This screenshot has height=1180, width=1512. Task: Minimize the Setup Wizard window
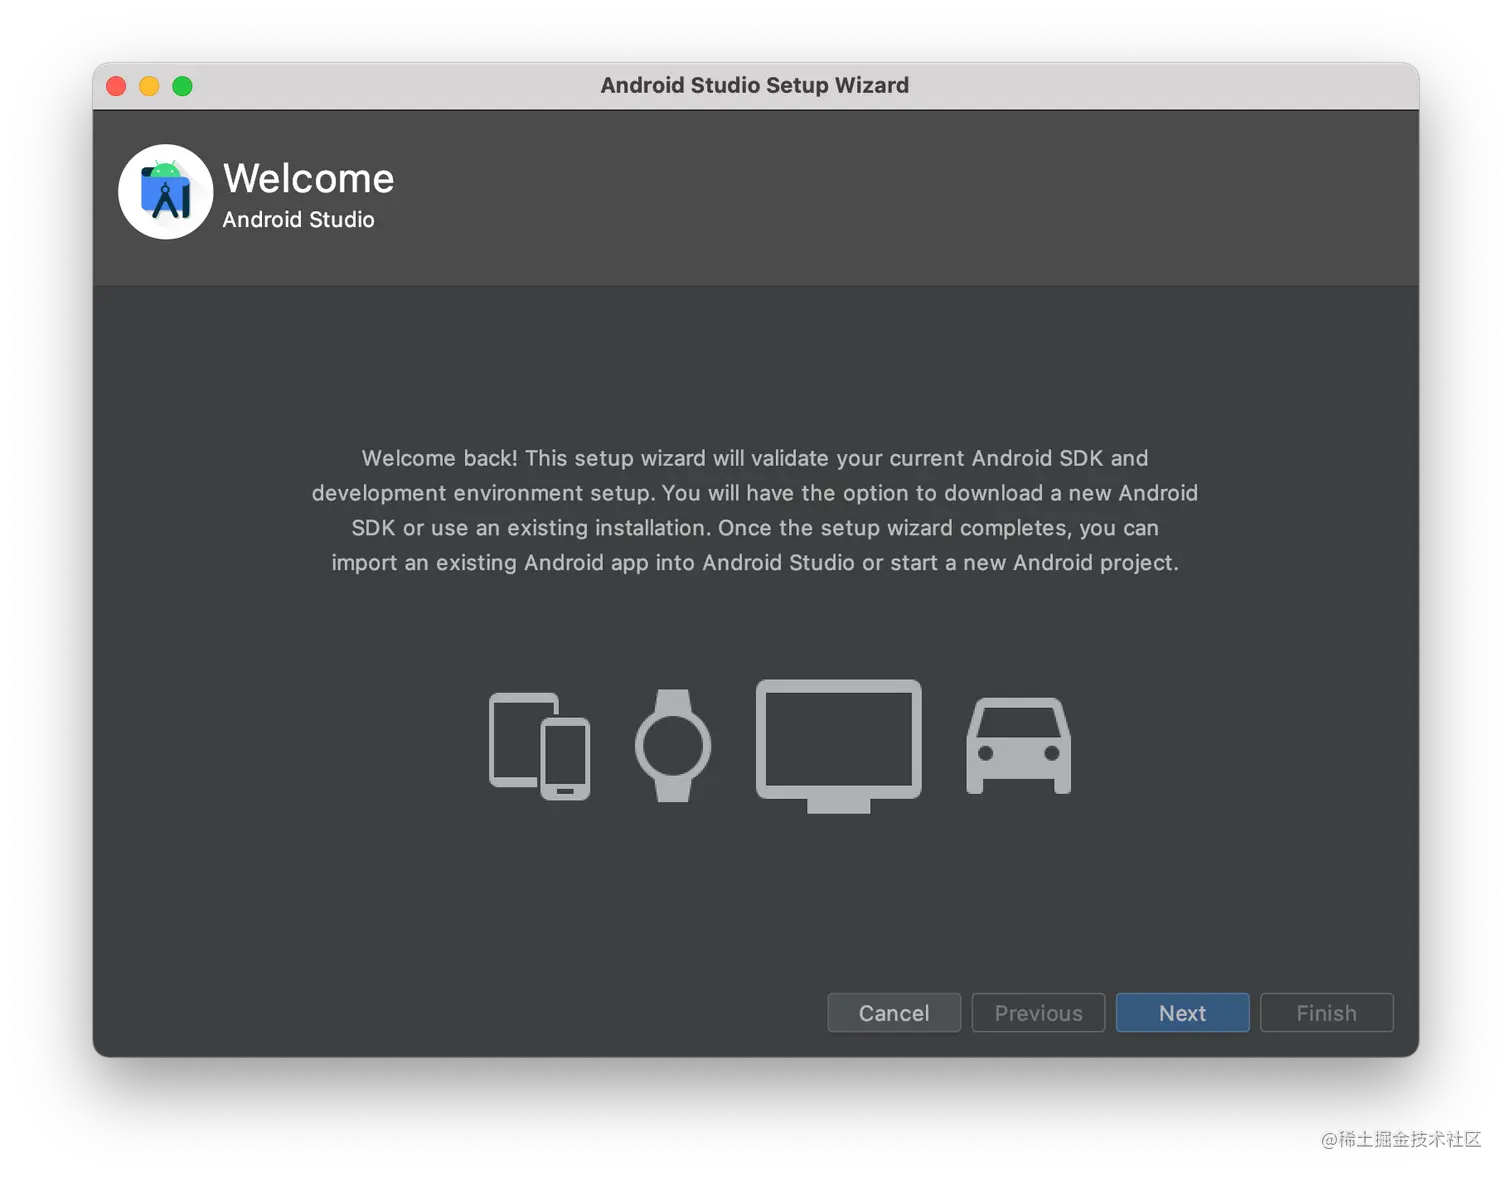[149, 86]
